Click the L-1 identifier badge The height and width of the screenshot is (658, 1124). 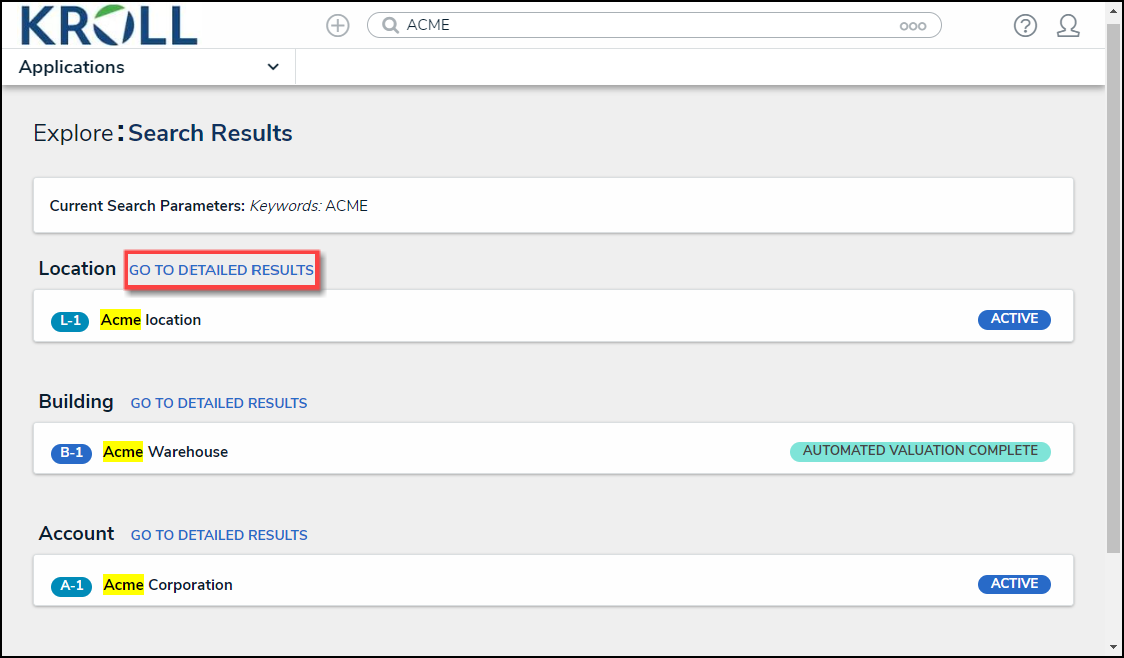70,320
